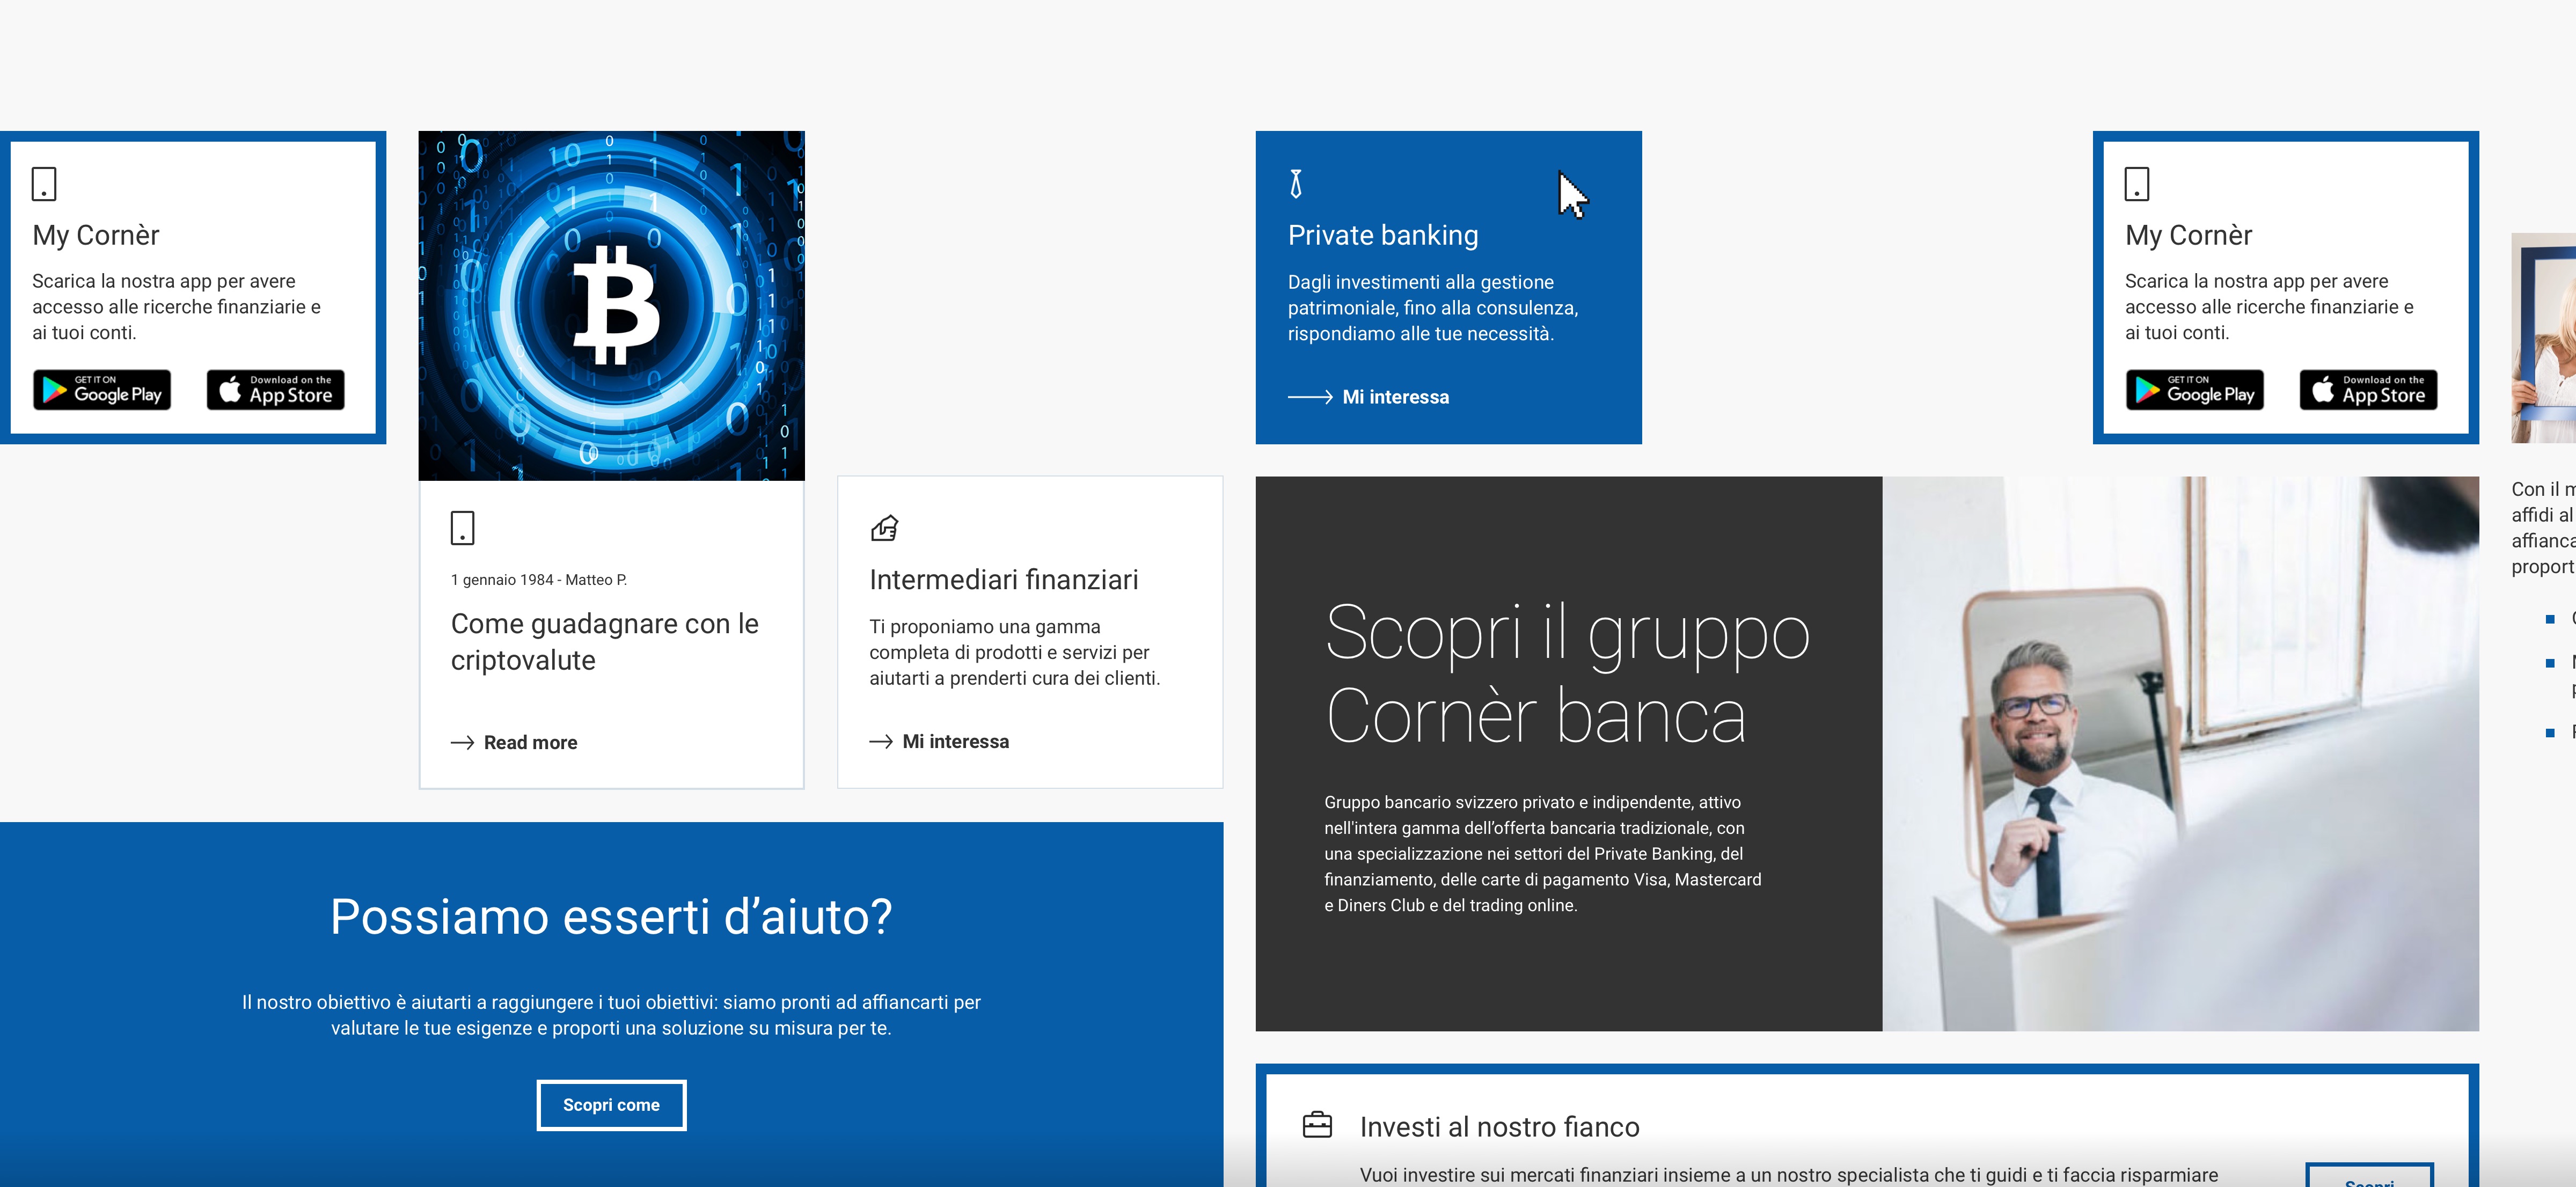This screenshot has height=1187, width=2576.
Task: Click the left card's 'Scarica la nostra app' text
Action: click(176, 307)
